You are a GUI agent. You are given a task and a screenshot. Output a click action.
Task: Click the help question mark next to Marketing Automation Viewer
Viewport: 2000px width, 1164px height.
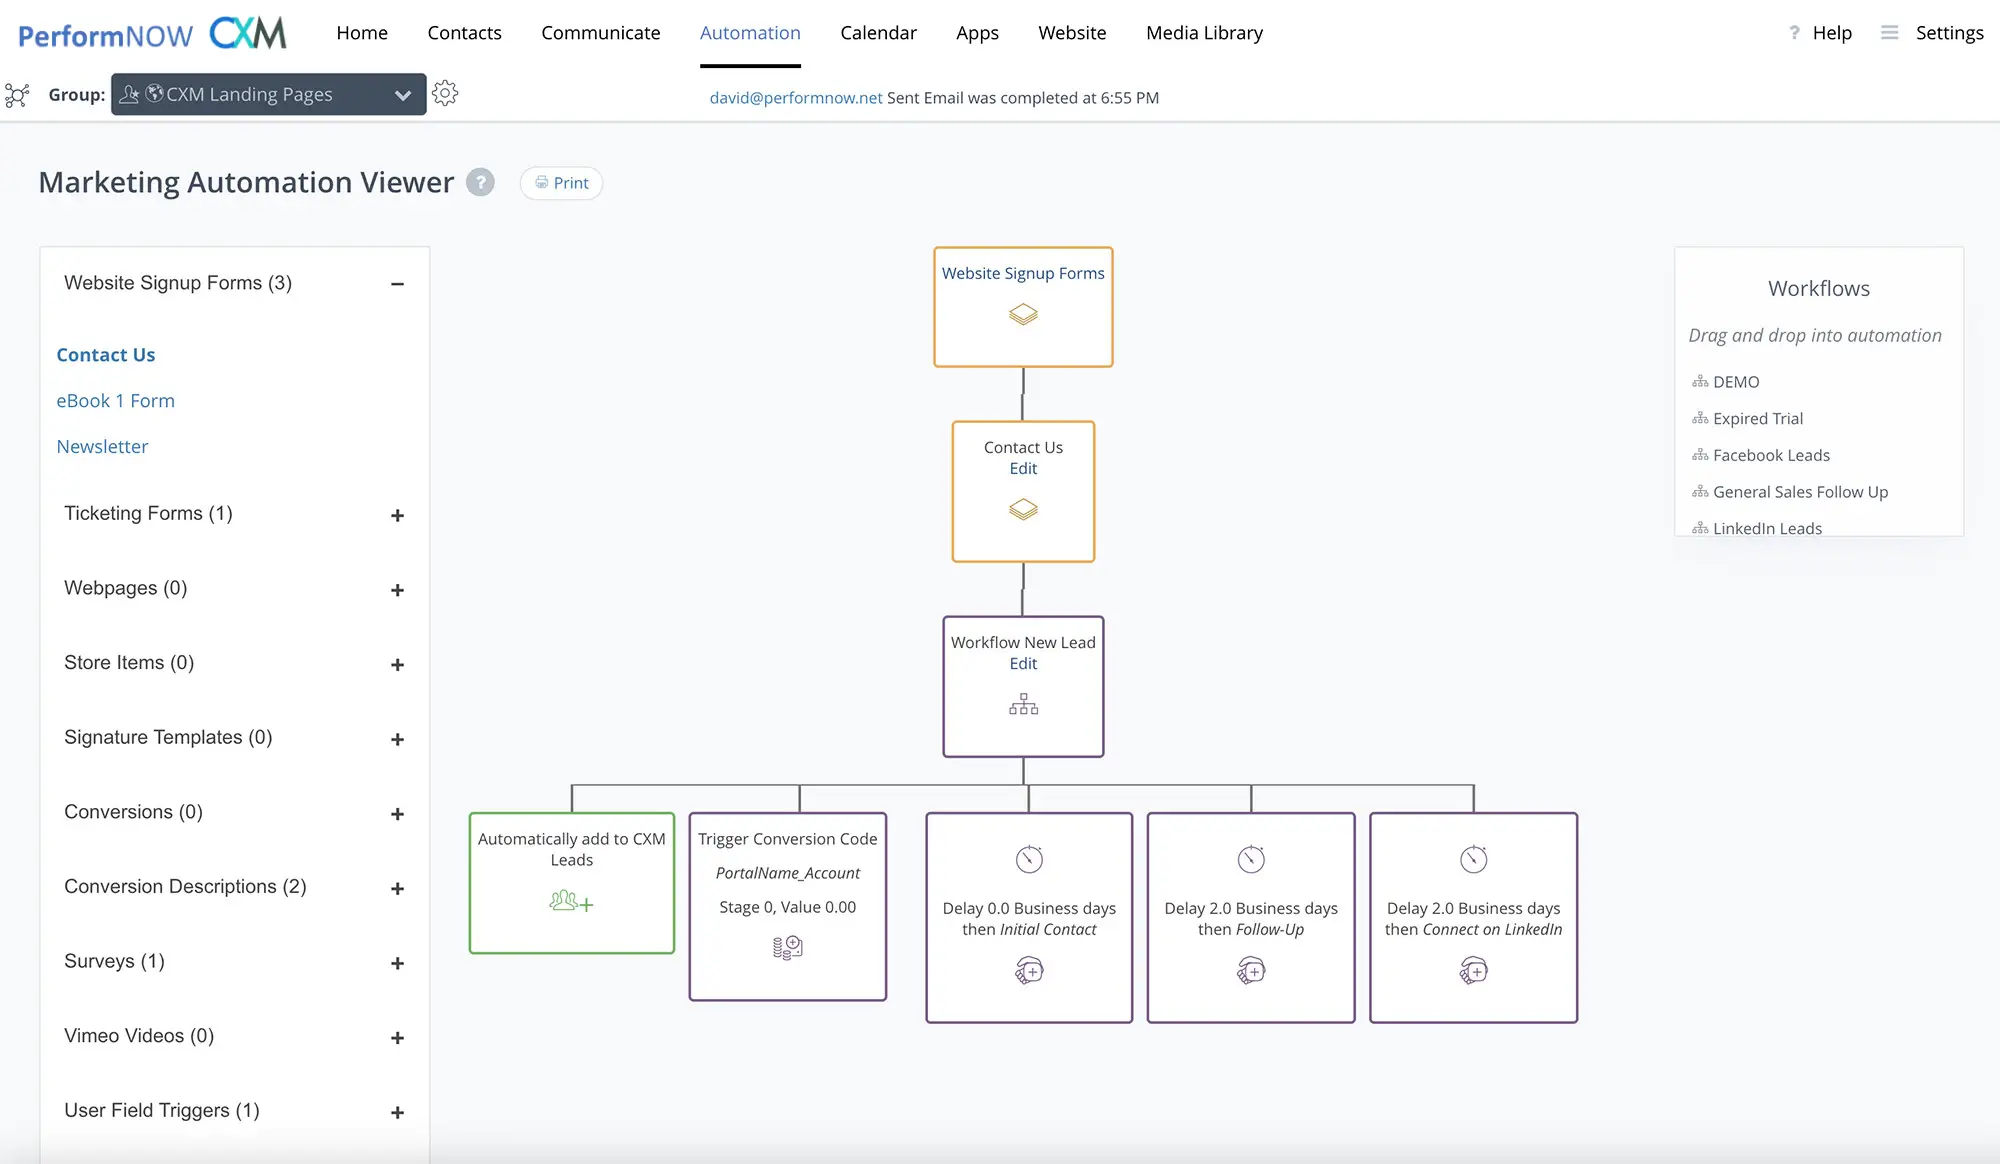(481, 182)
